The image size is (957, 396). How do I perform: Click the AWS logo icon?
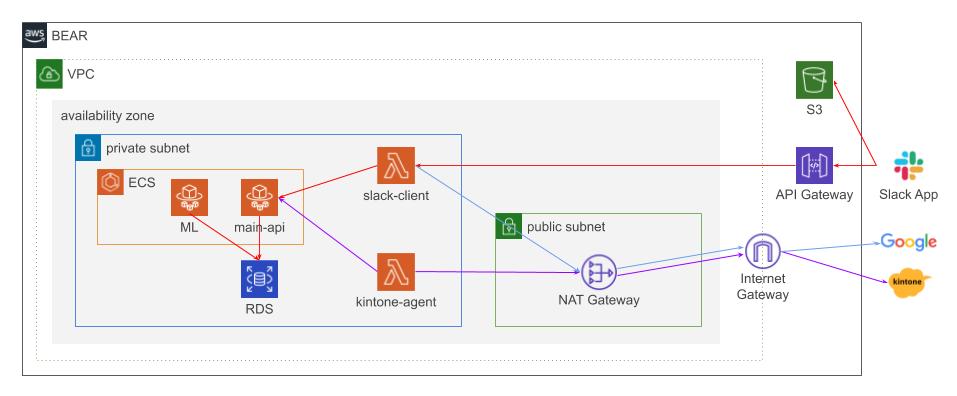point(35,35)
